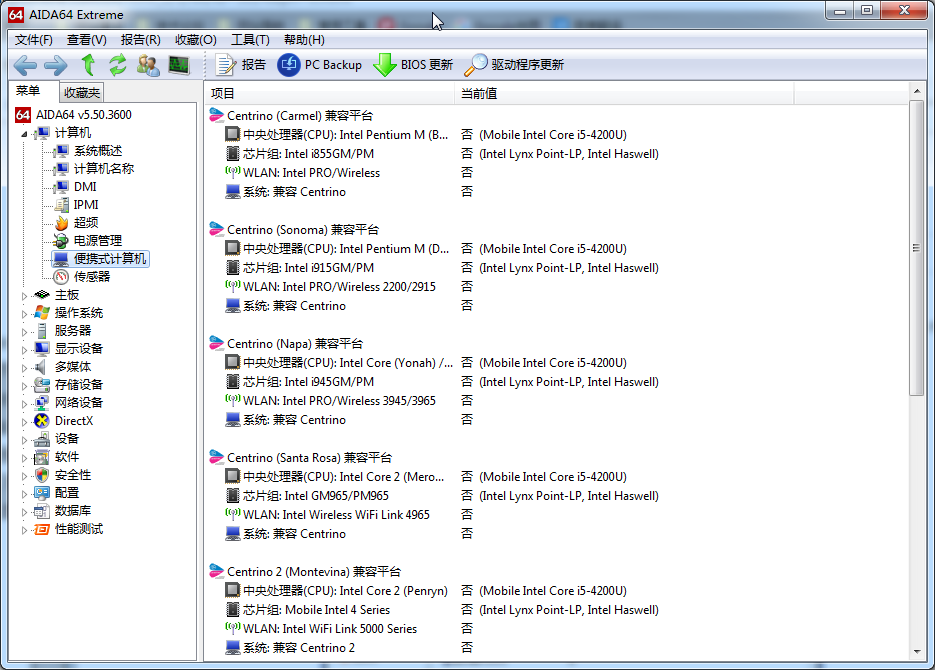Select IPMI in the tree

coord(86,204)
